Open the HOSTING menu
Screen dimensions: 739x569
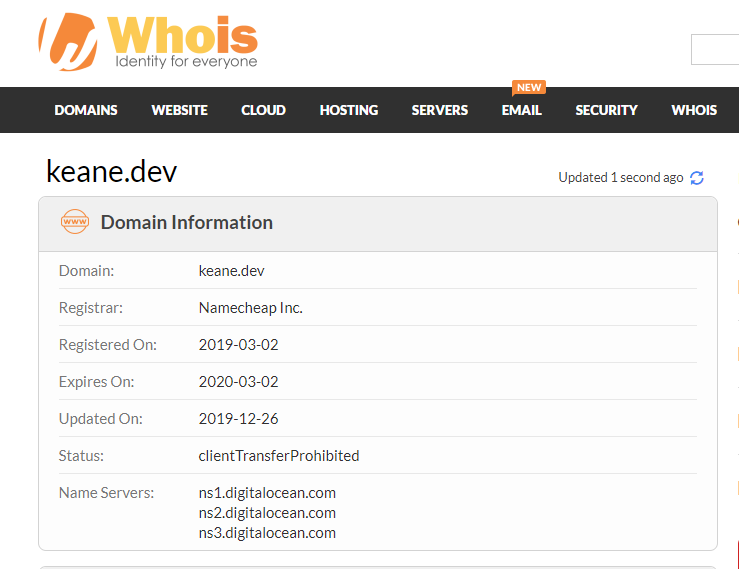click(349, 110)
